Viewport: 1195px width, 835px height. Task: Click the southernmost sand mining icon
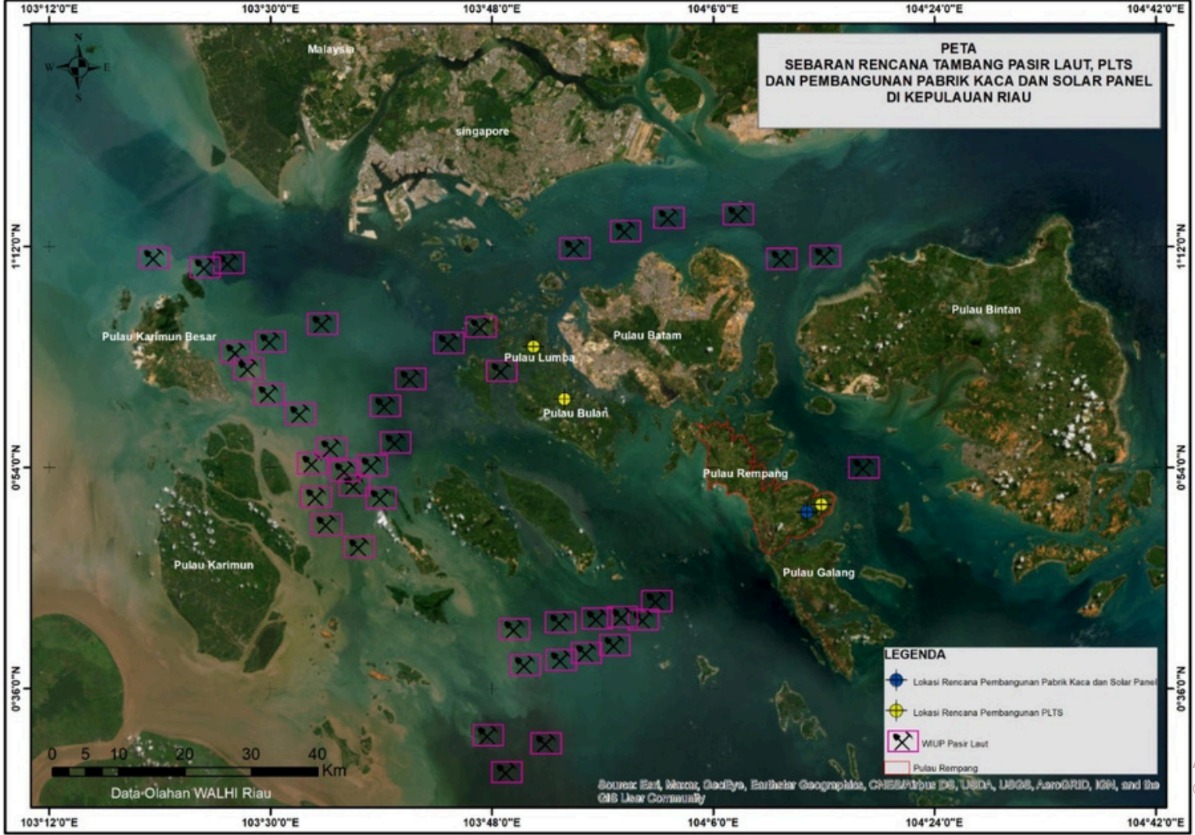pos(506,772)
